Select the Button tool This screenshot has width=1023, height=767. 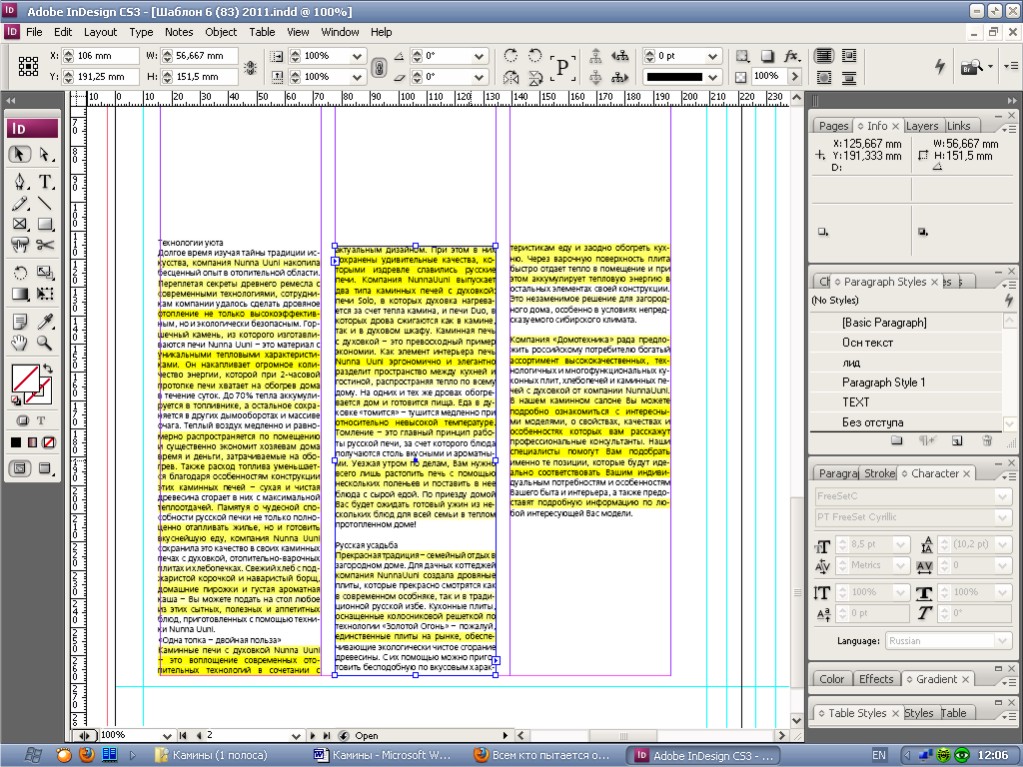(x=20, y=245)
